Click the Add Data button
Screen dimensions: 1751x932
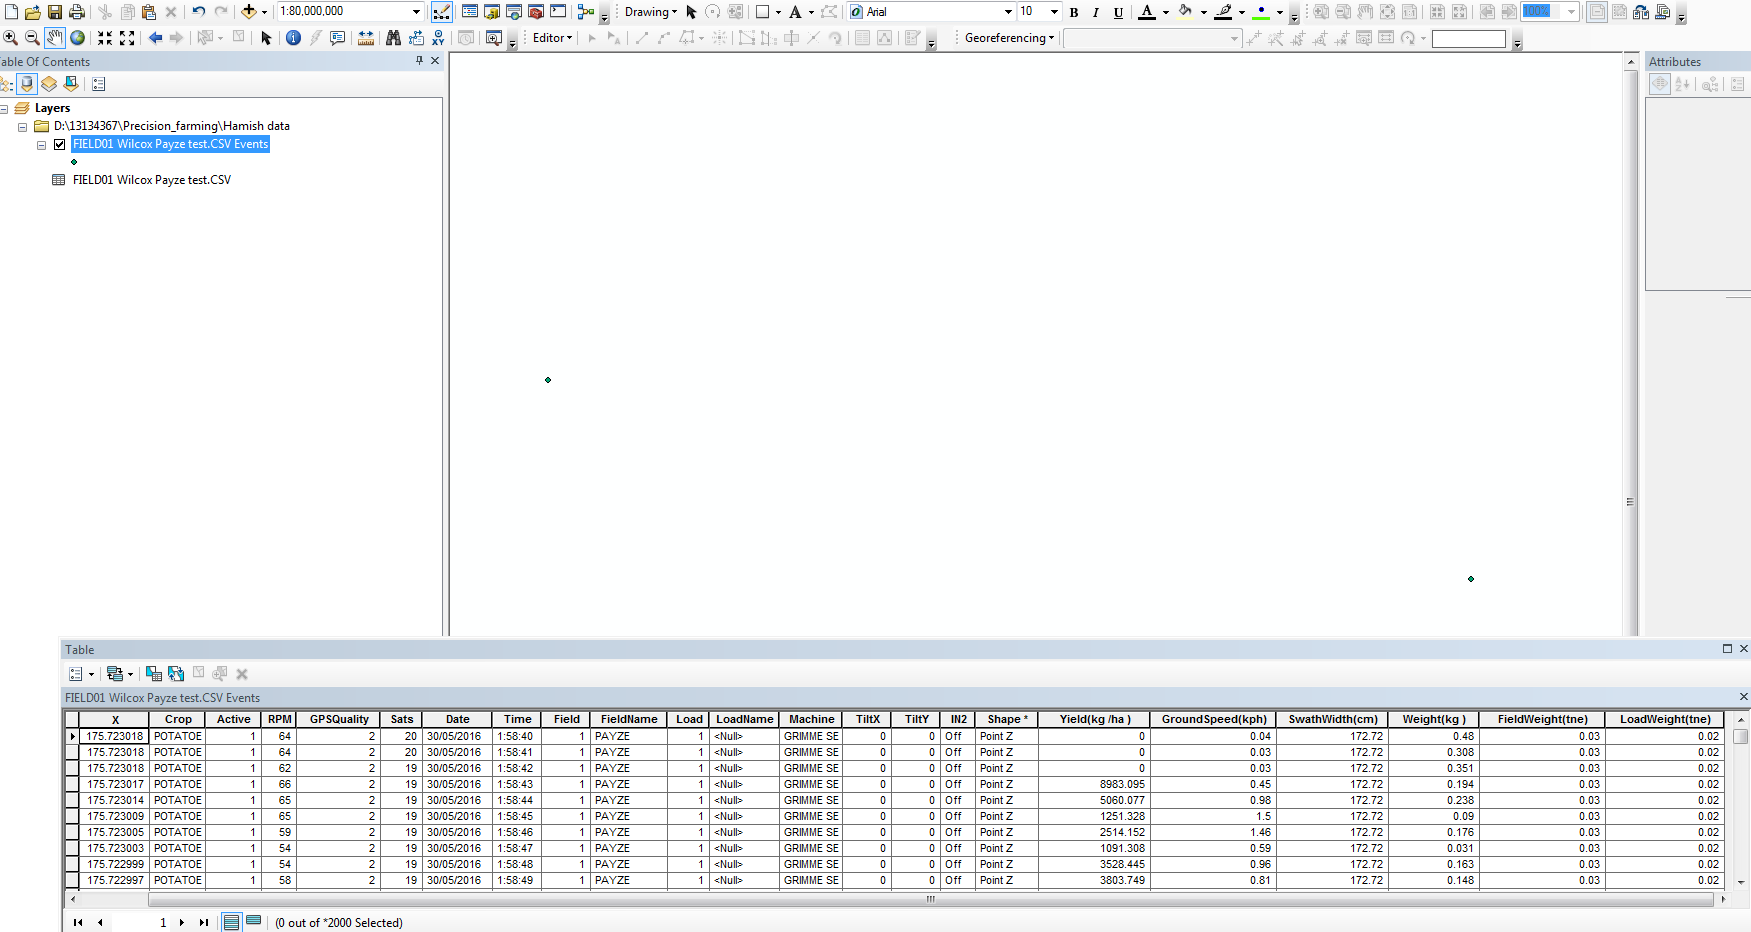tap(249, 12)
